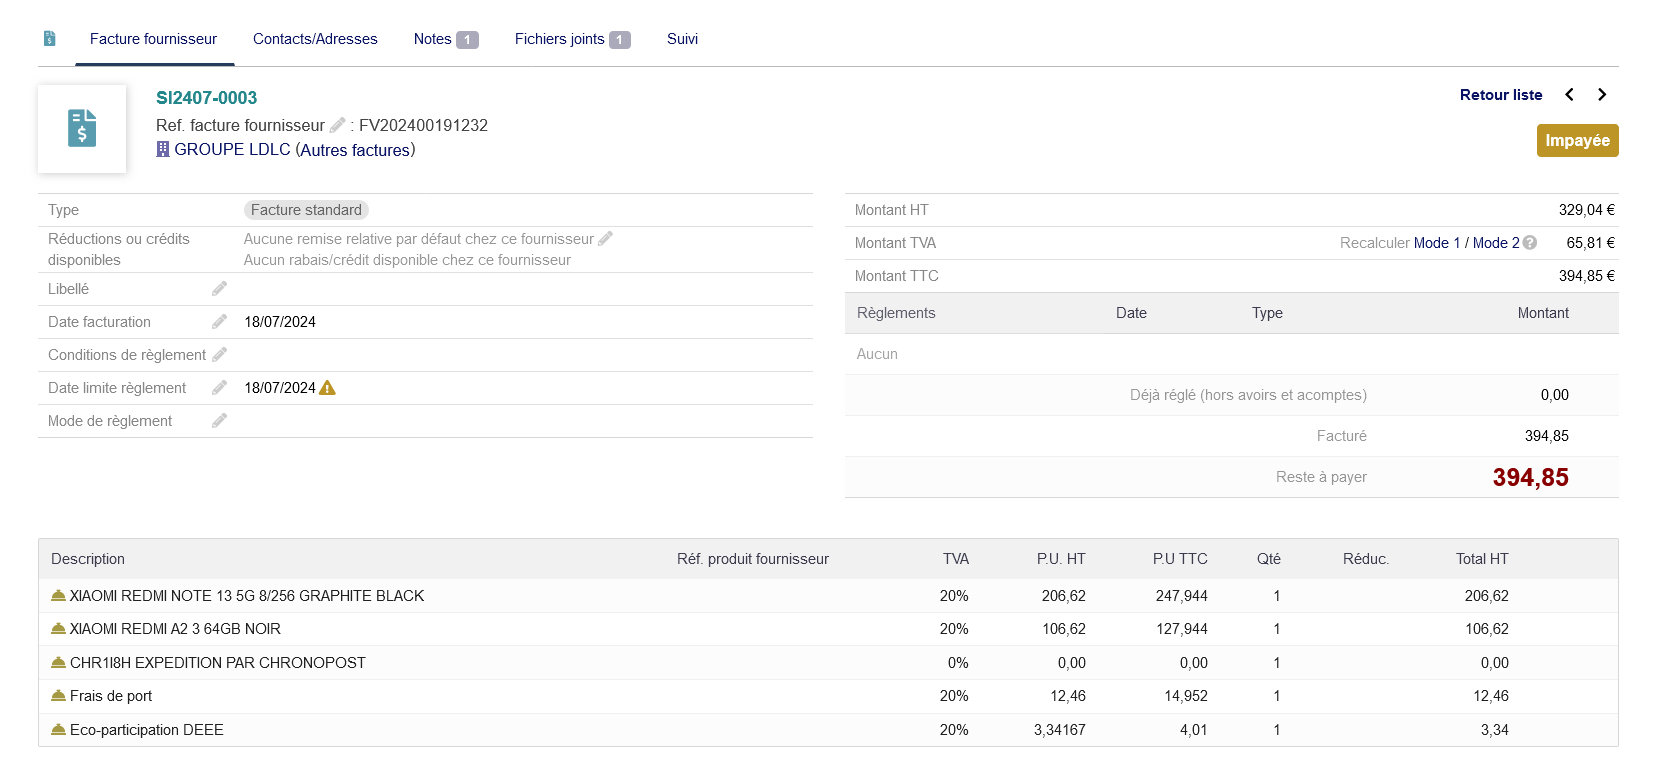1655x768 pixels.
Task: Go to next invoice with right chevron
Action: pyautogui.click(x=1602, y=95)
